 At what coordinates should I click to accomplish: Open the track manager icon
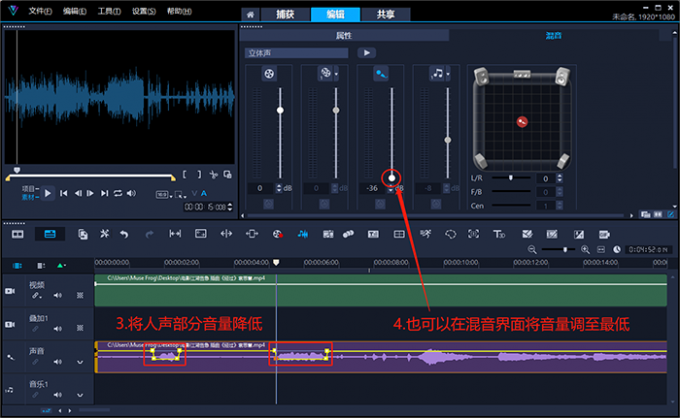(40, 265)
